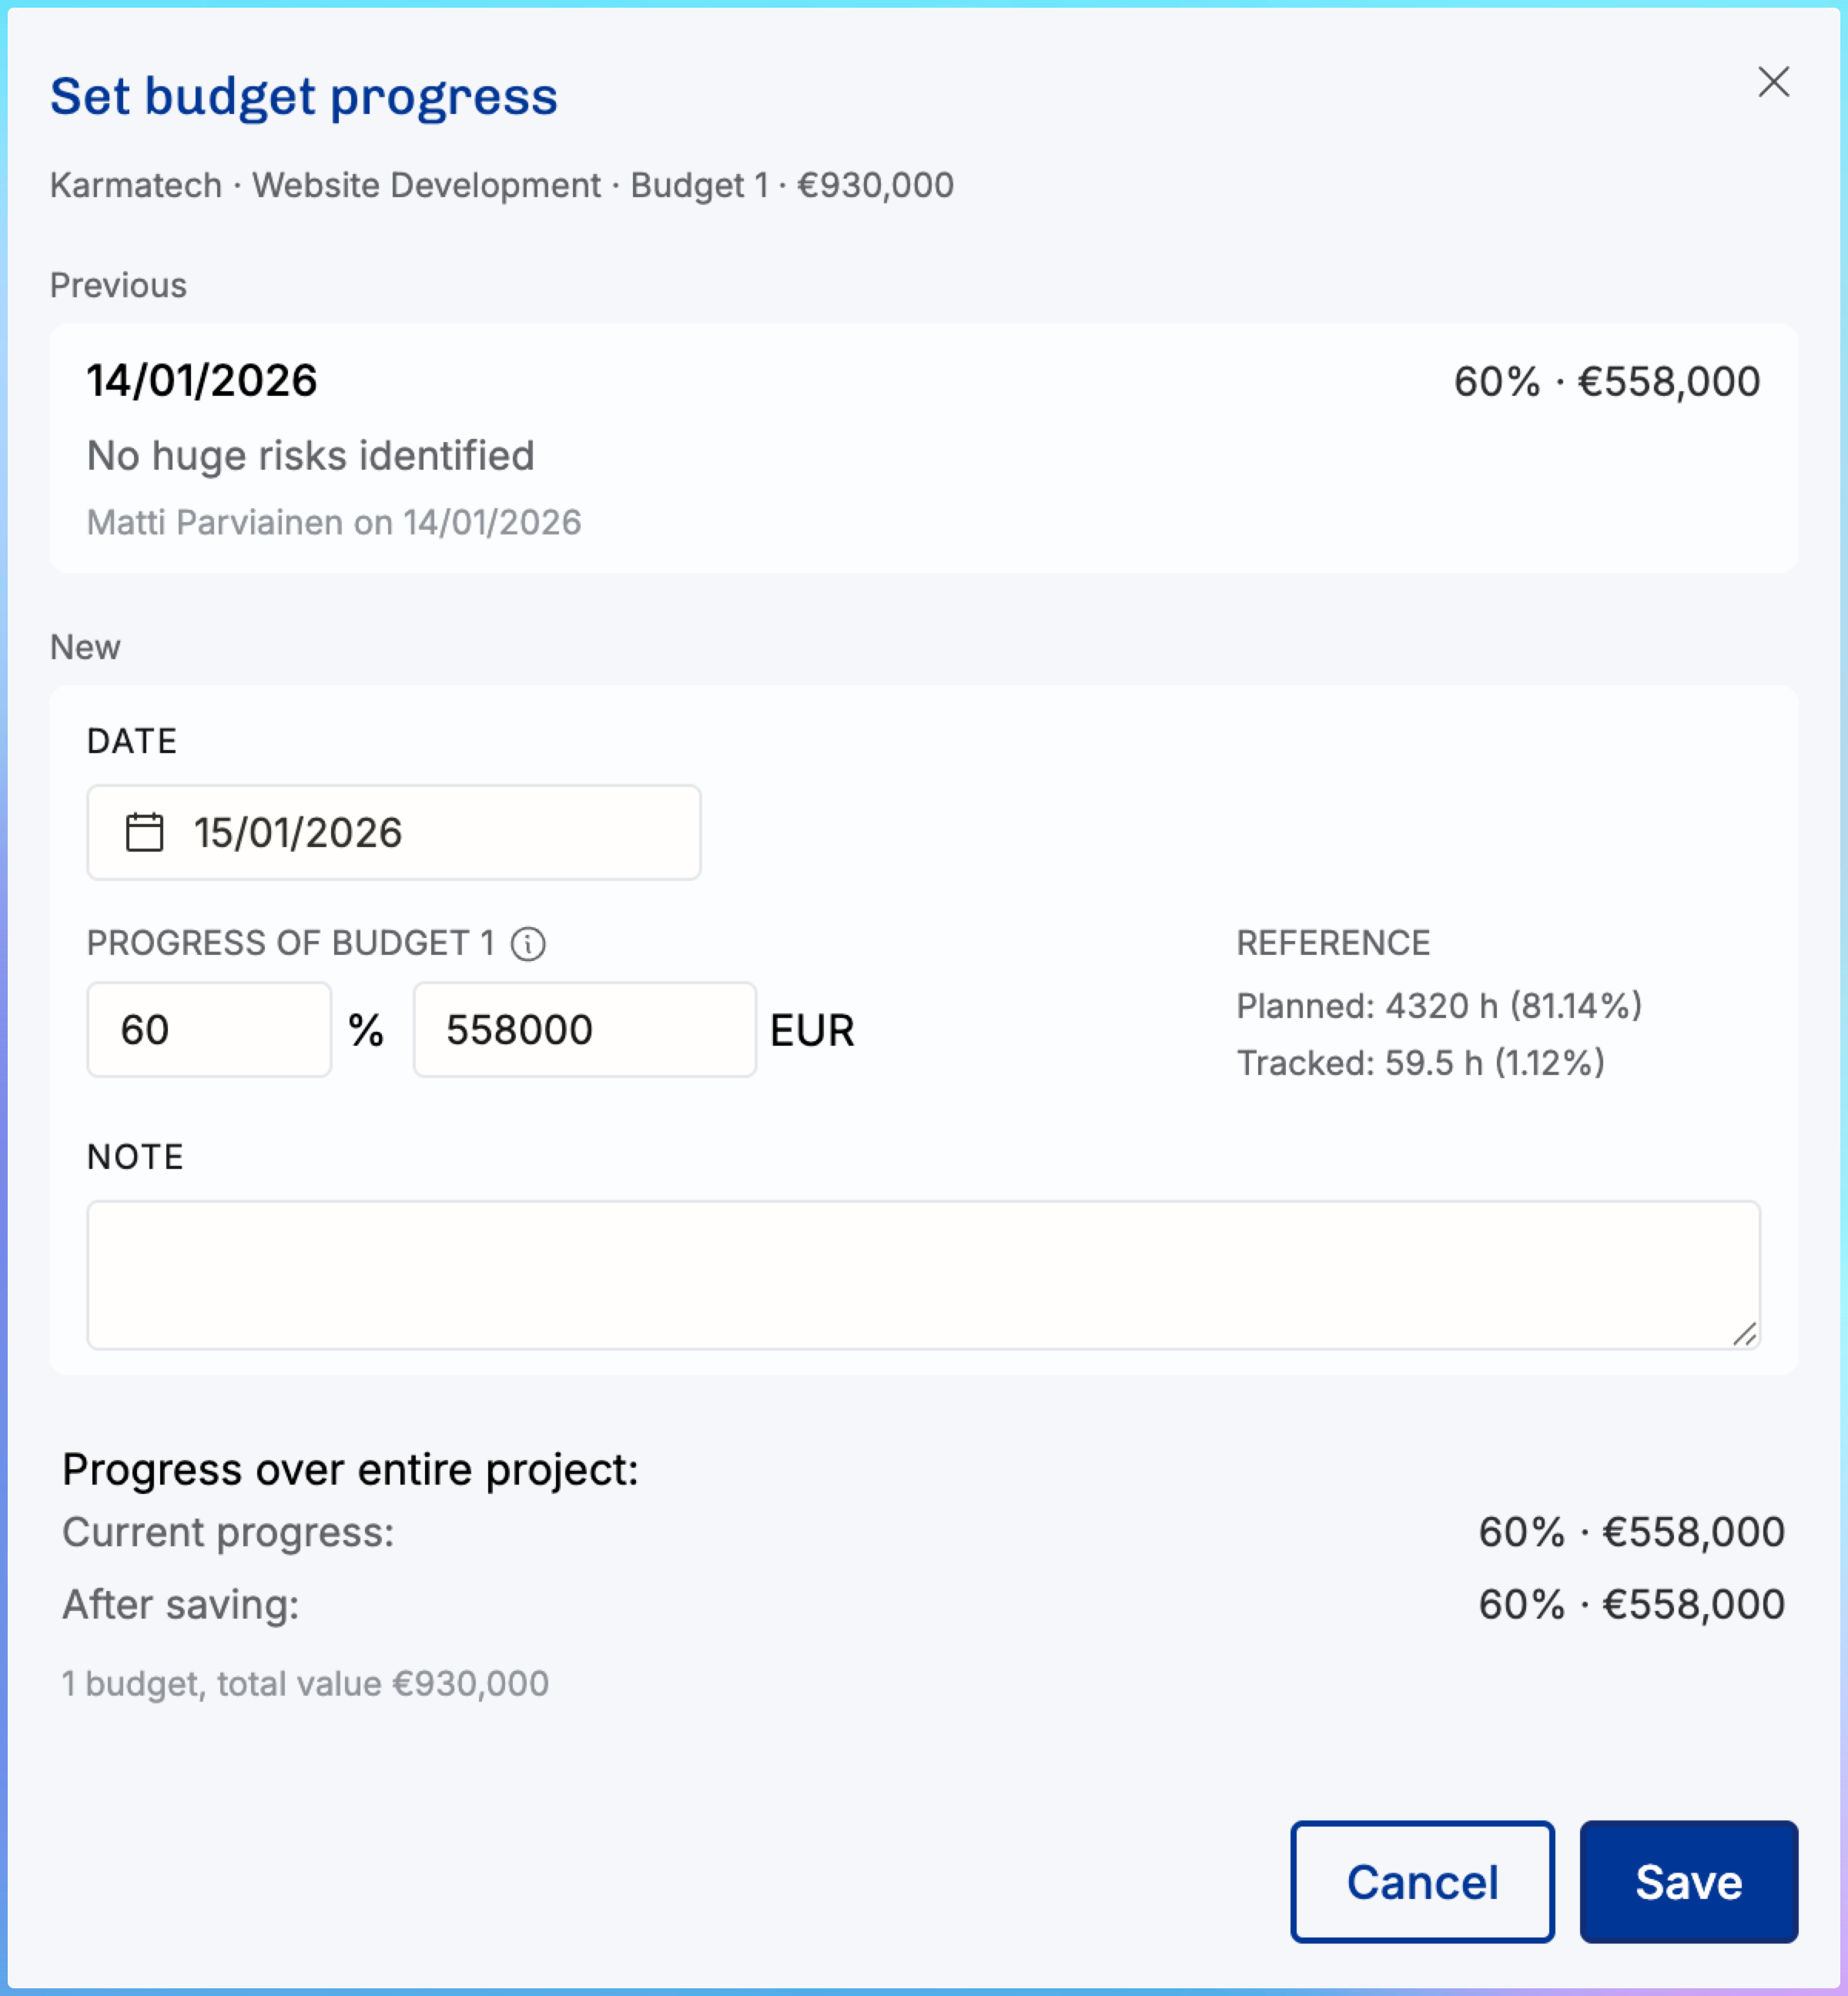Screen dimensions: 1848x1996
Task: Click the After saving progress value
Action: click(1631, 1604)
